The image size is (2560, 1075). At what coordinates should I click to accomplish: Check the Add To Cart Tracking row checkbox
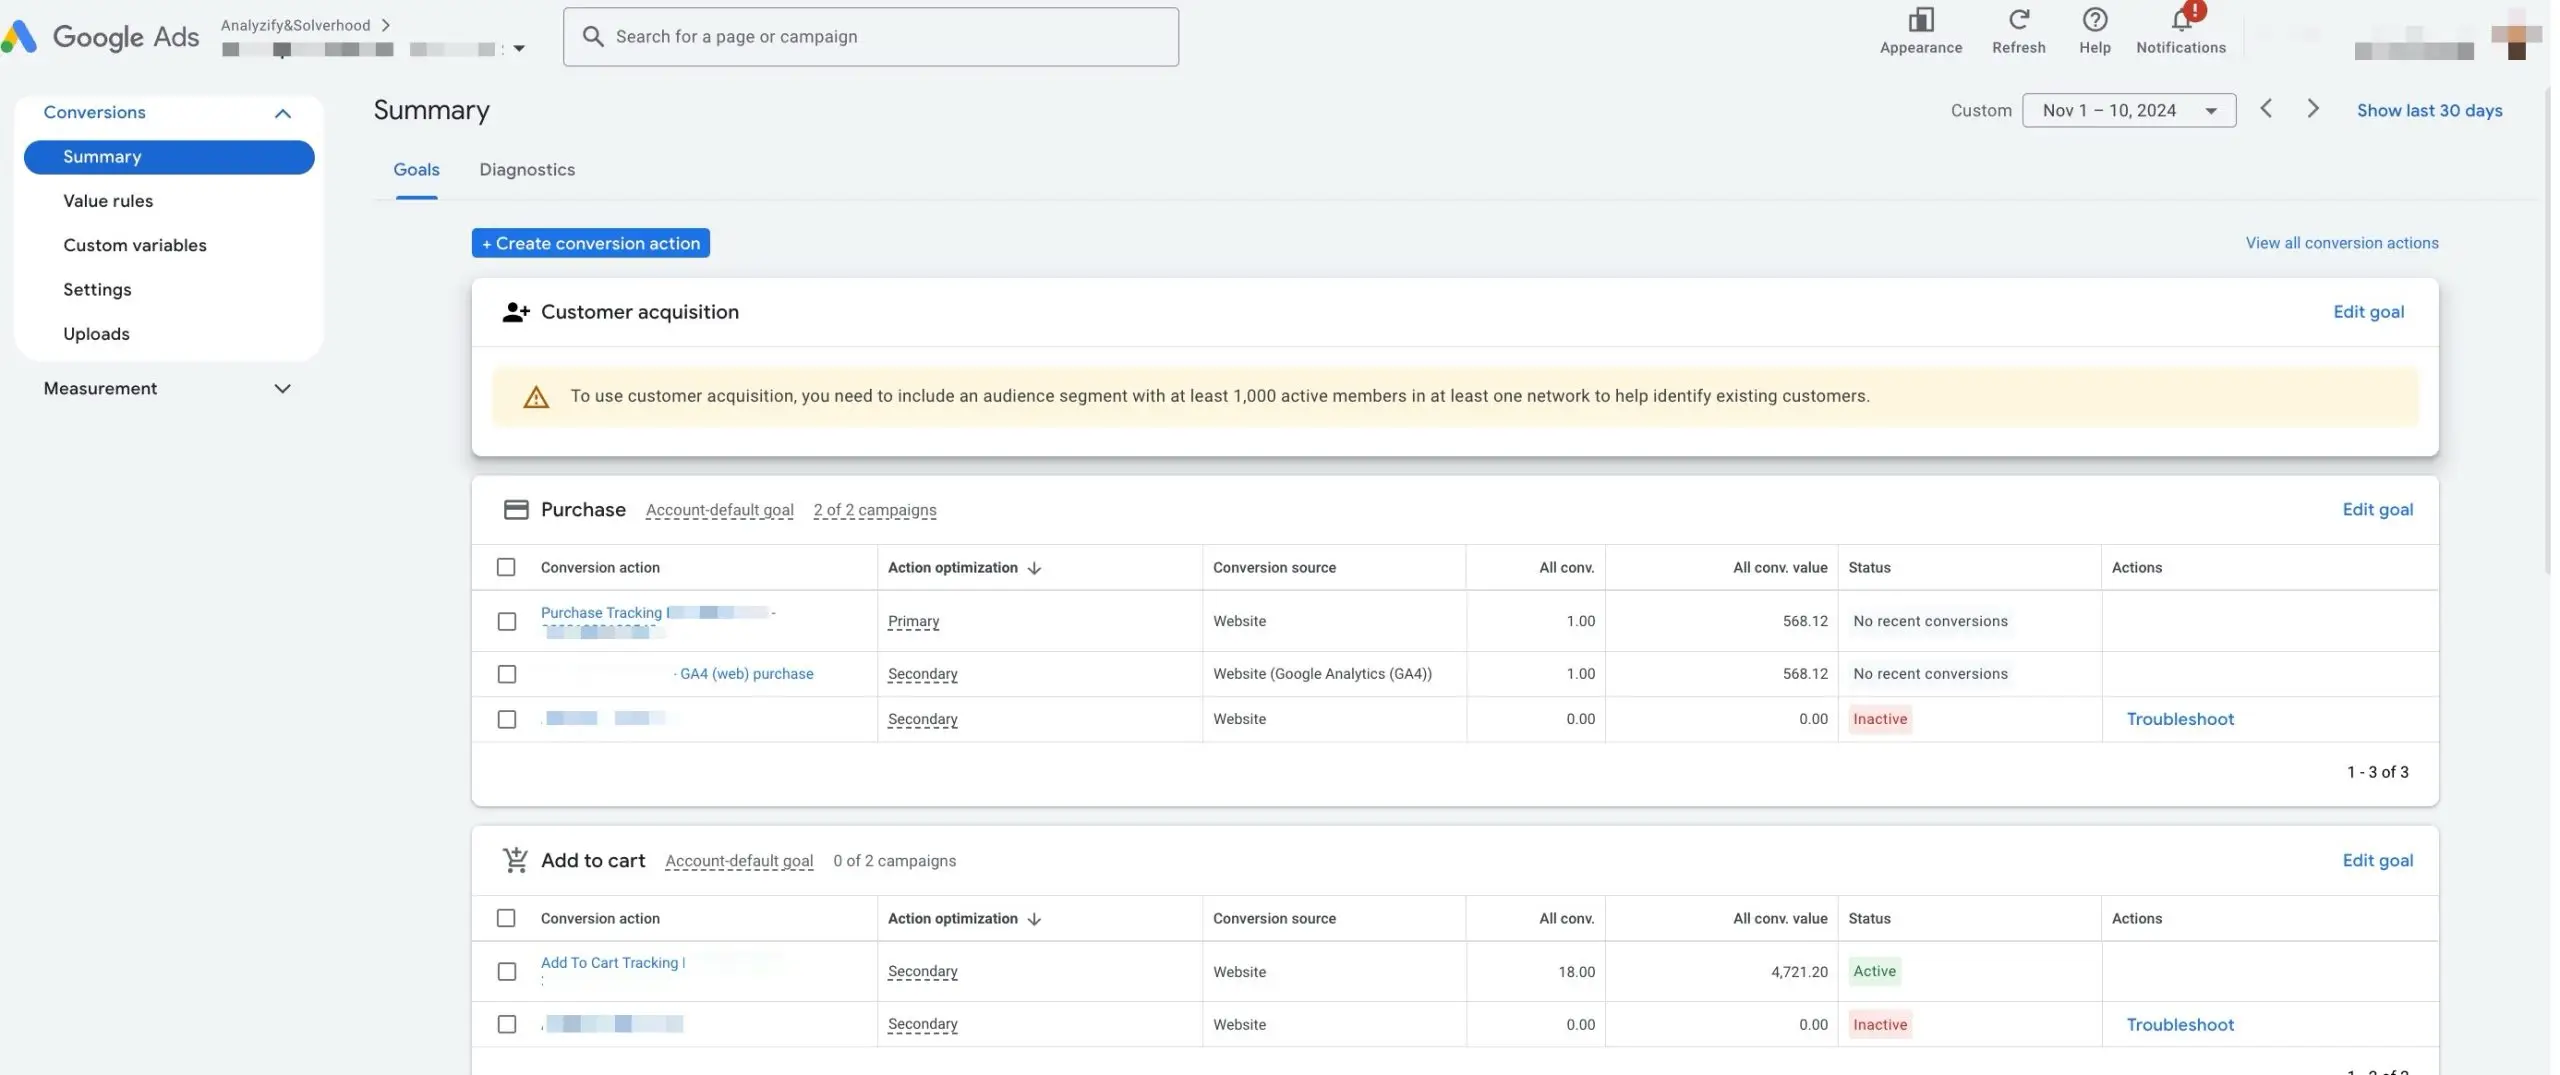(x=506, y=971)
